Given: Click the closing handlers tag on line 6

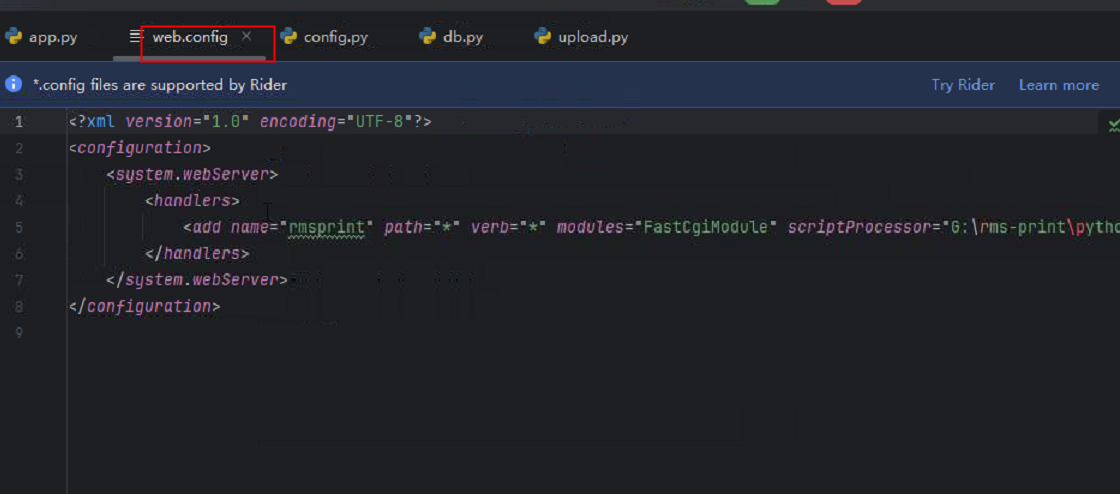Looking at the screenshot, I should (197, 254).
